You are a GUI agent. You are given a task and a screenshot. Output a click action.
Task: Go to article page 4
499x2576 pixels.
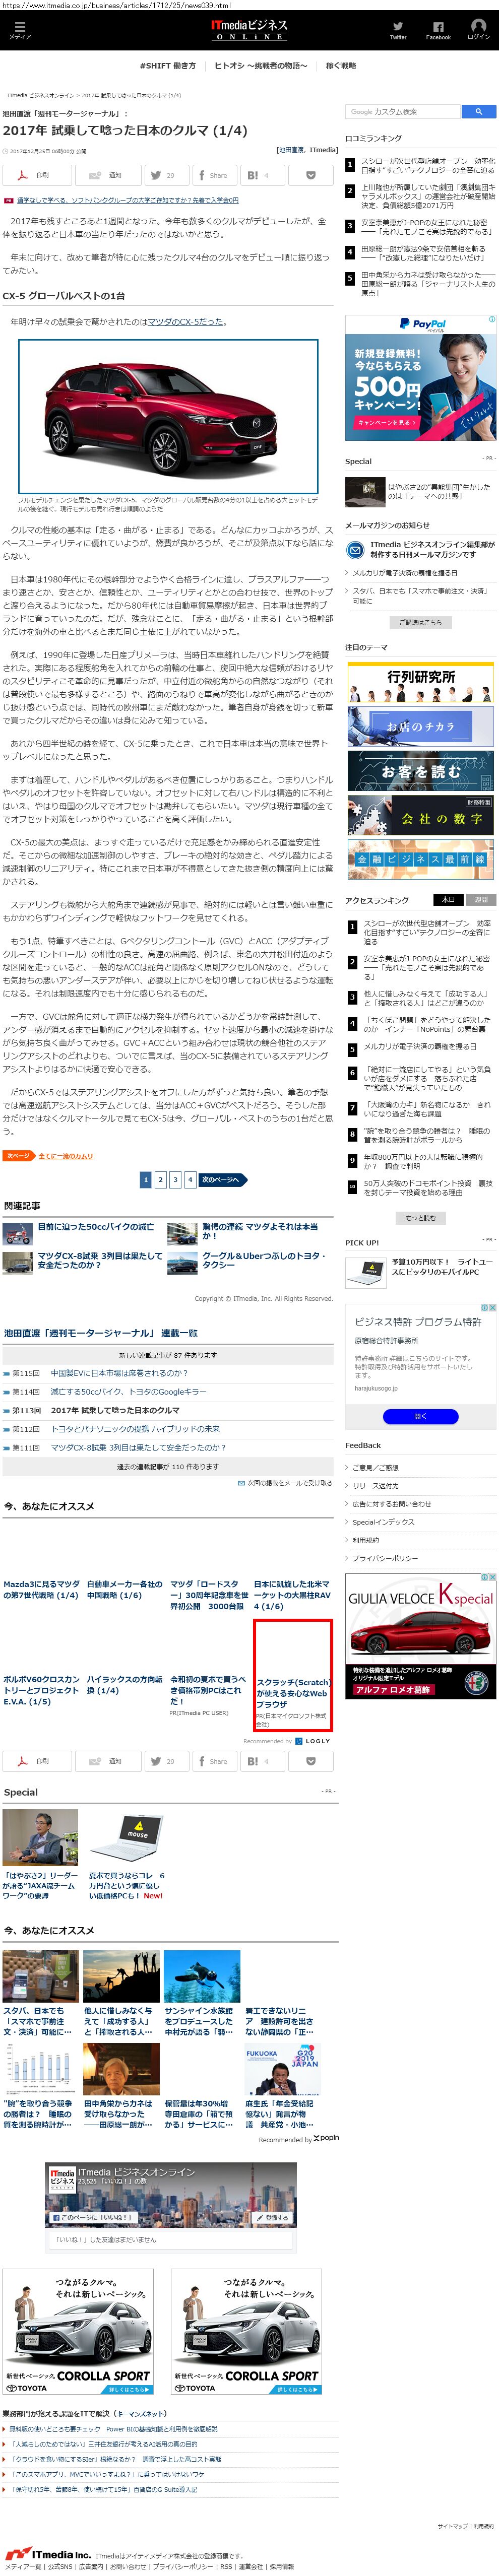pos(190,1180)
